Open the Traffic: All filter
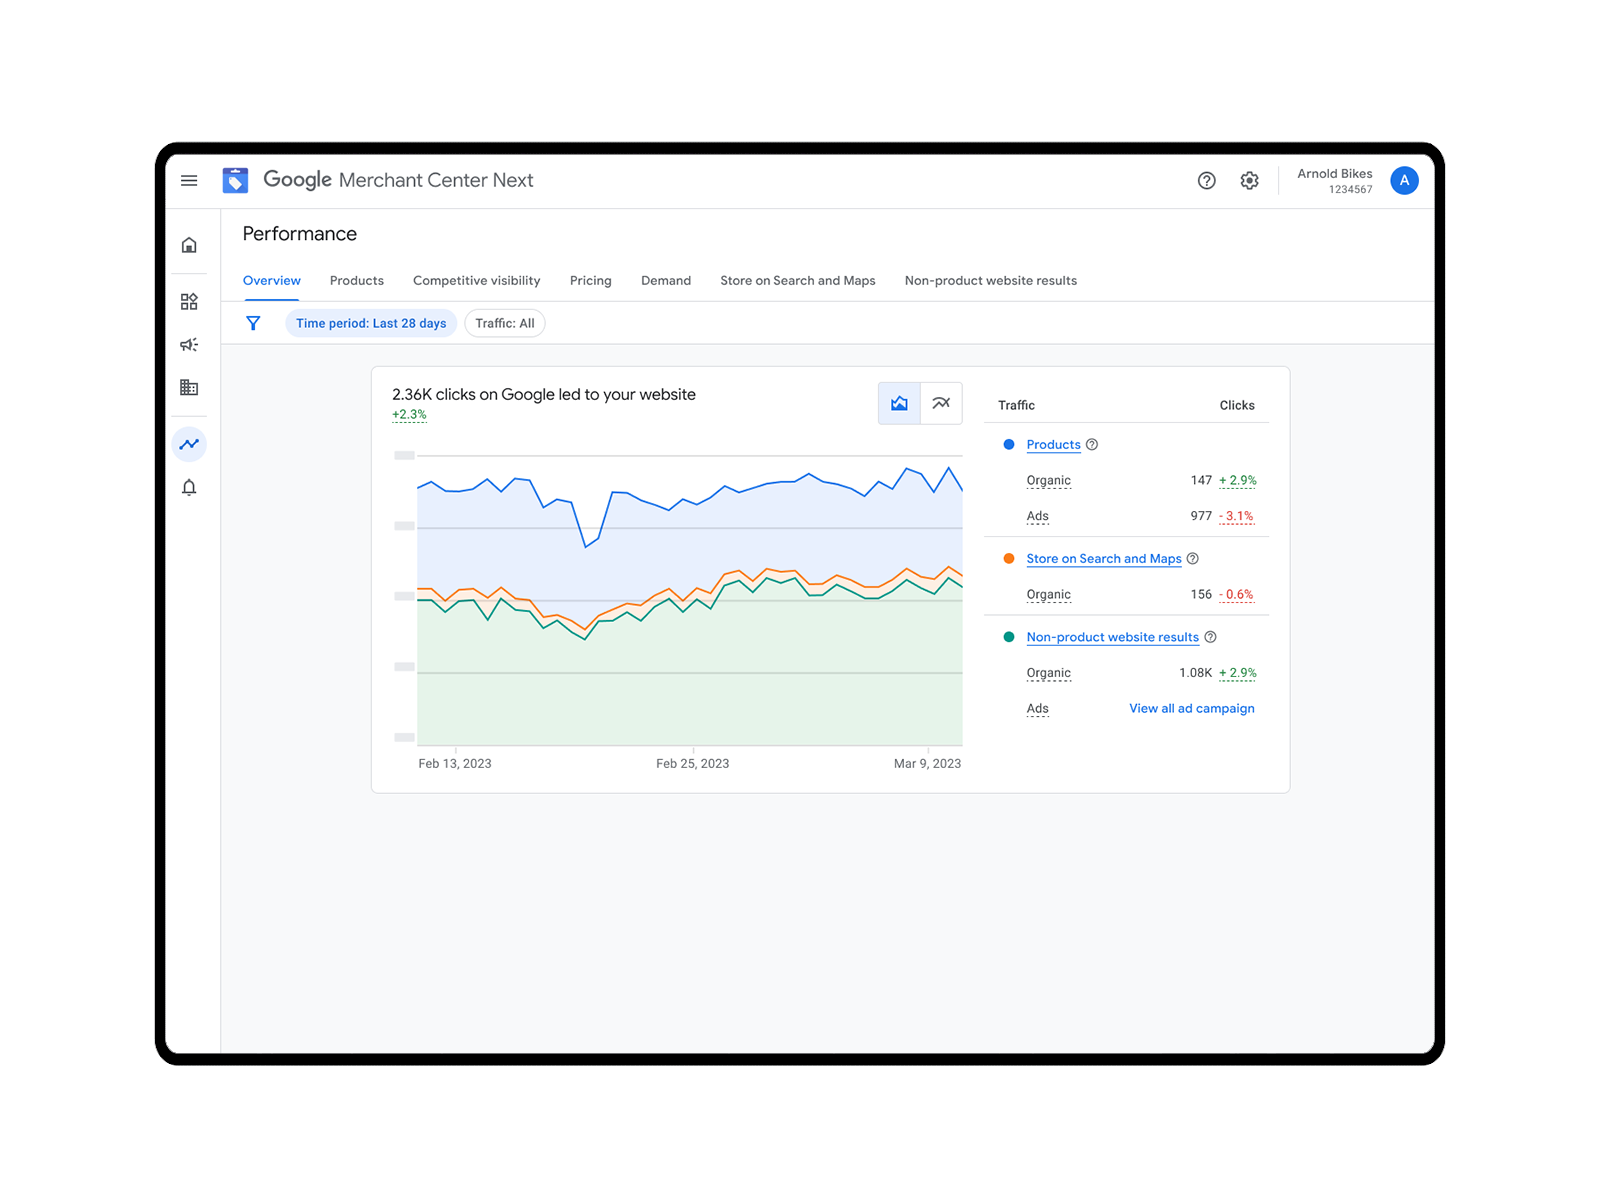 504,323
